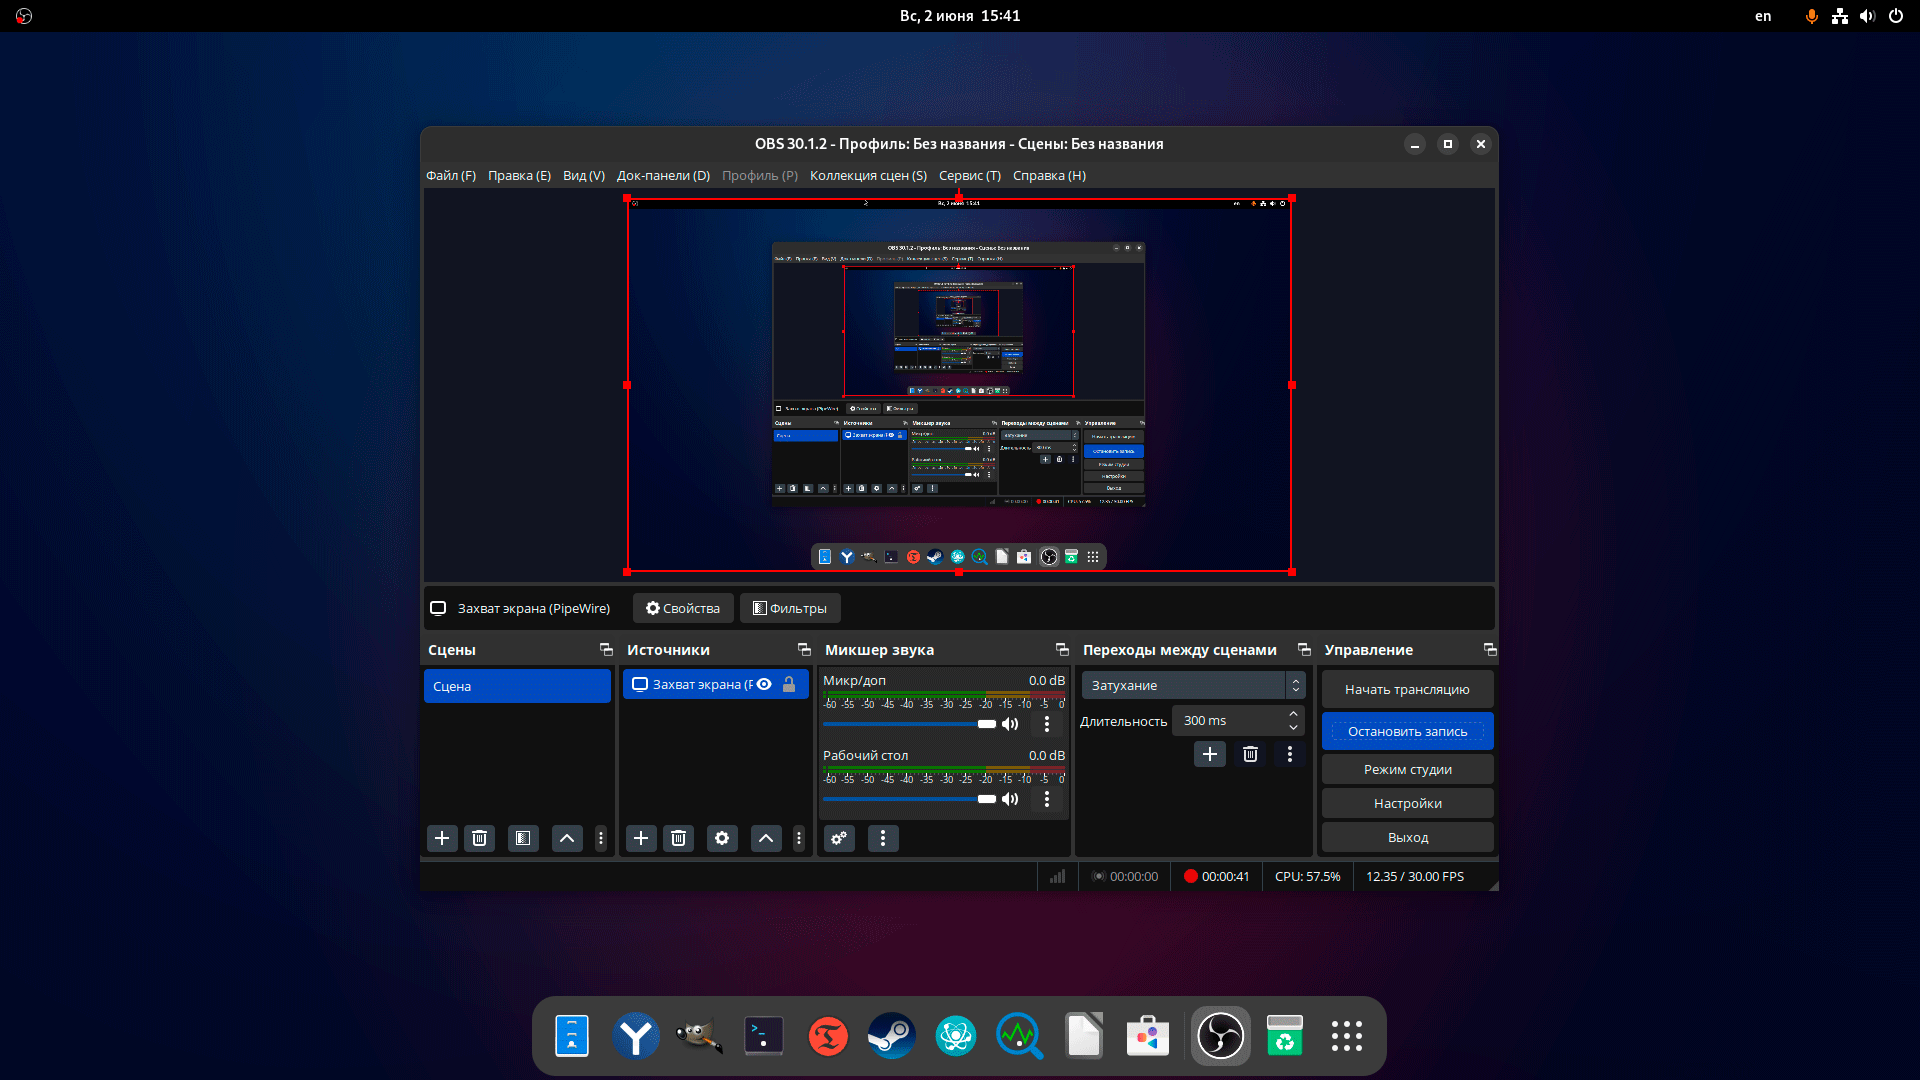Mute the Микр/доп audio channel
The width and height of the screenshot is (1920, 1080).
(x=1011, y=724)
